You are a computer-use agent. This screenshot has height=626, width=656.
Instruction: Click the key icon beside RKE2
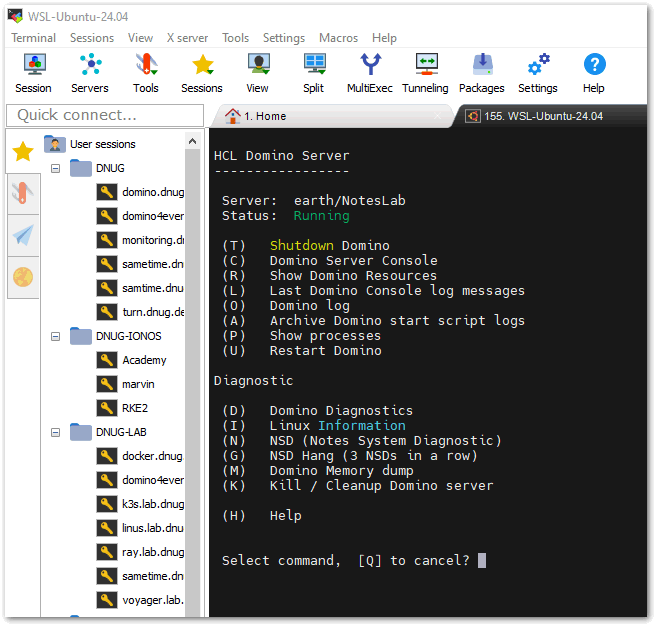point(107,408)
